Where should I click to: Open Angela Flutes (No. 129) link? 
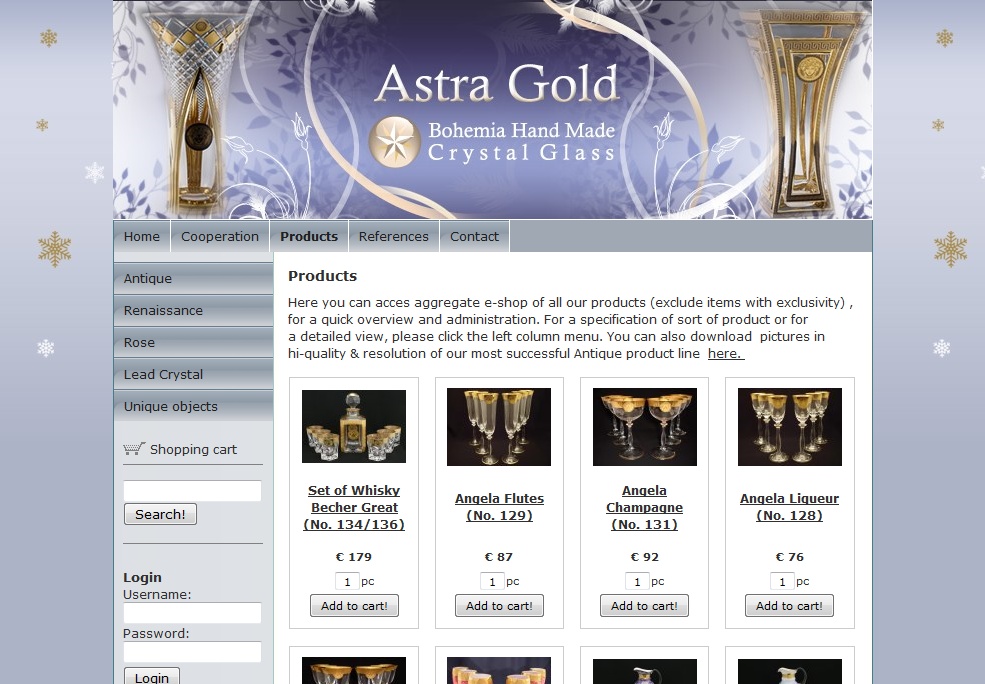tap(499, 507)
